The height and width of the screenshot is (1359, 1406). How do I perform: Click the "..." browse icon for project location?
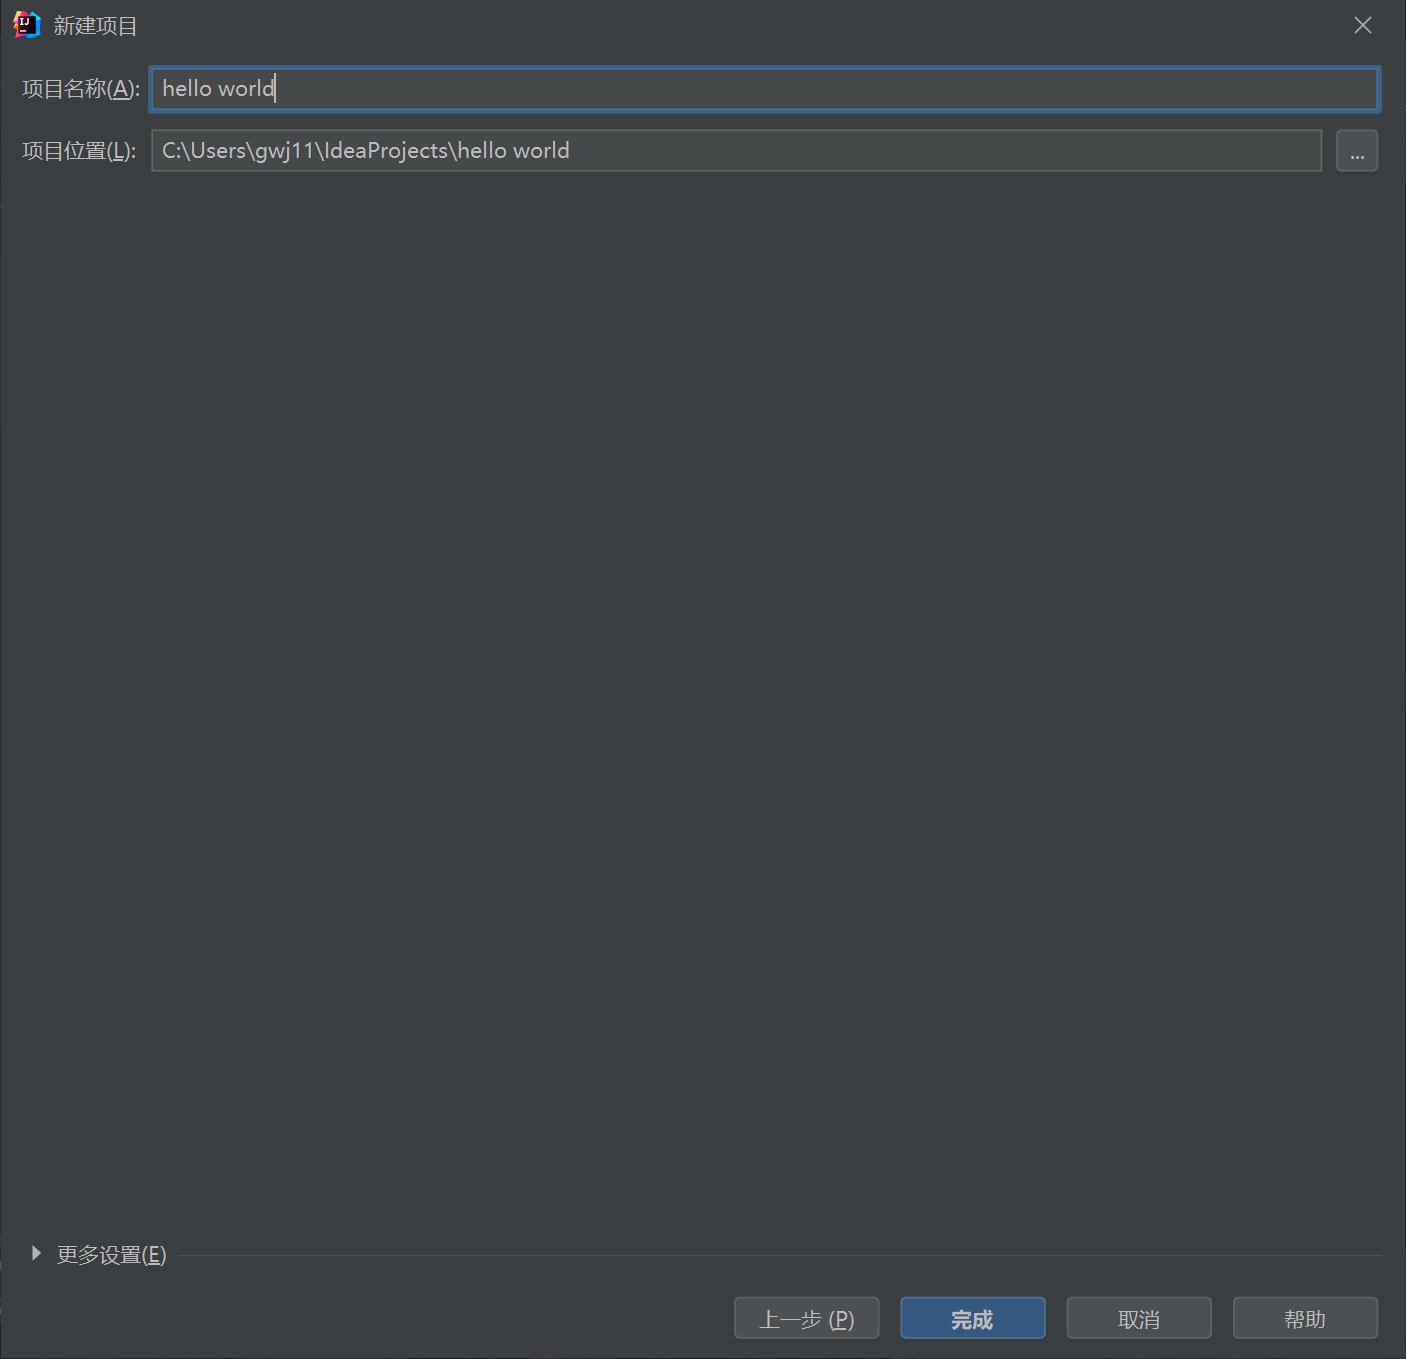[x=1356, y=150]
